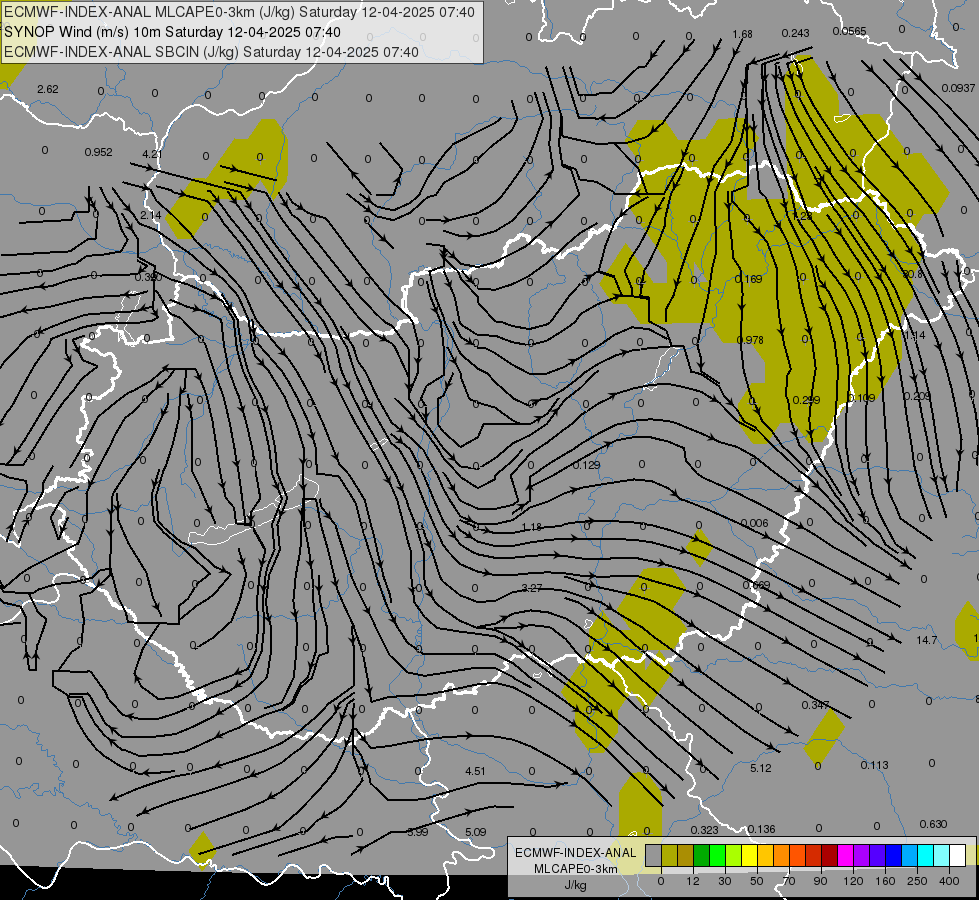The width and height of the screenshot is (979, 900).
Task: Click the legend title ECMWF-INDEX-ANAL
Action: (576, 853)
